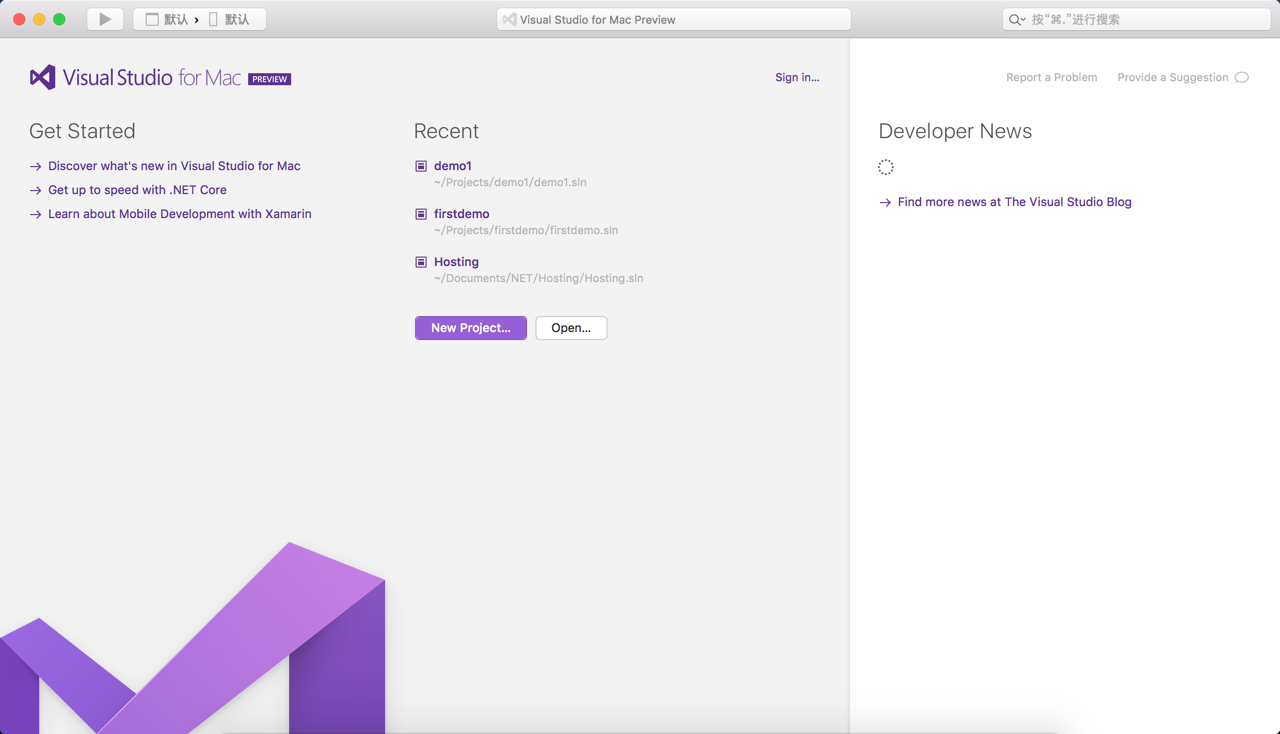Open the 默认 configuration selector
Screen dimensions: 1280x734
coord(167,19)
